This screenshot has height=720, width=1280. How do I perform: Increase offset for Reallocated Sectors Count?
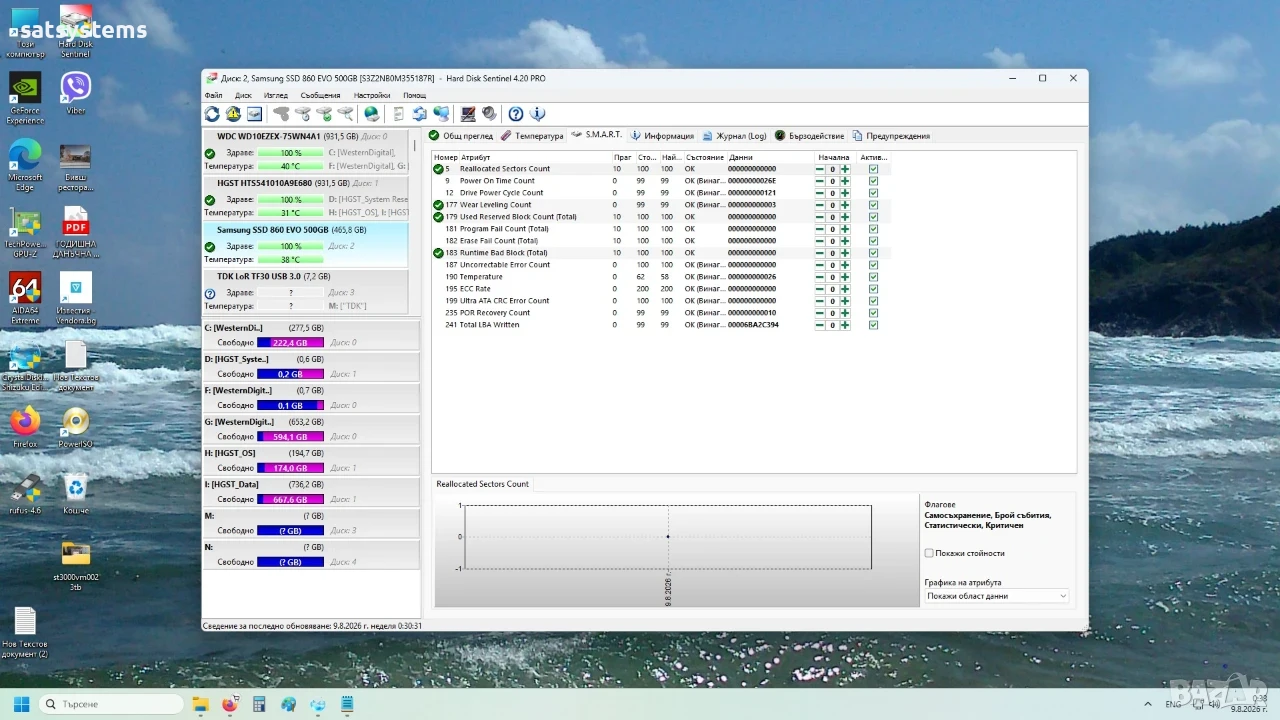click(x=845, y=169)
